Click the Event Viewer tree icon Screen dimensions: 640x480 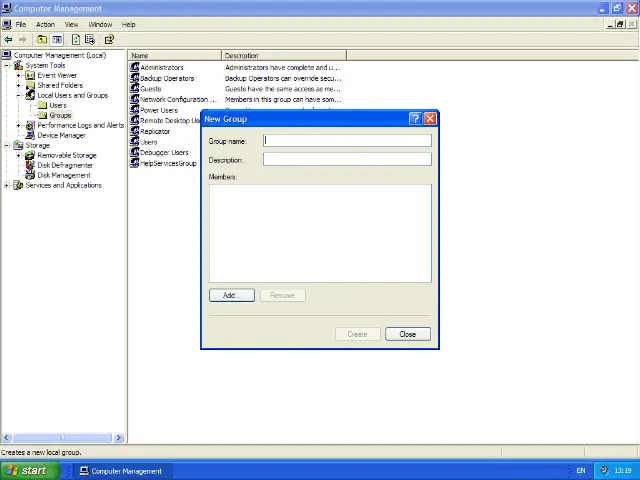point(30,75)
